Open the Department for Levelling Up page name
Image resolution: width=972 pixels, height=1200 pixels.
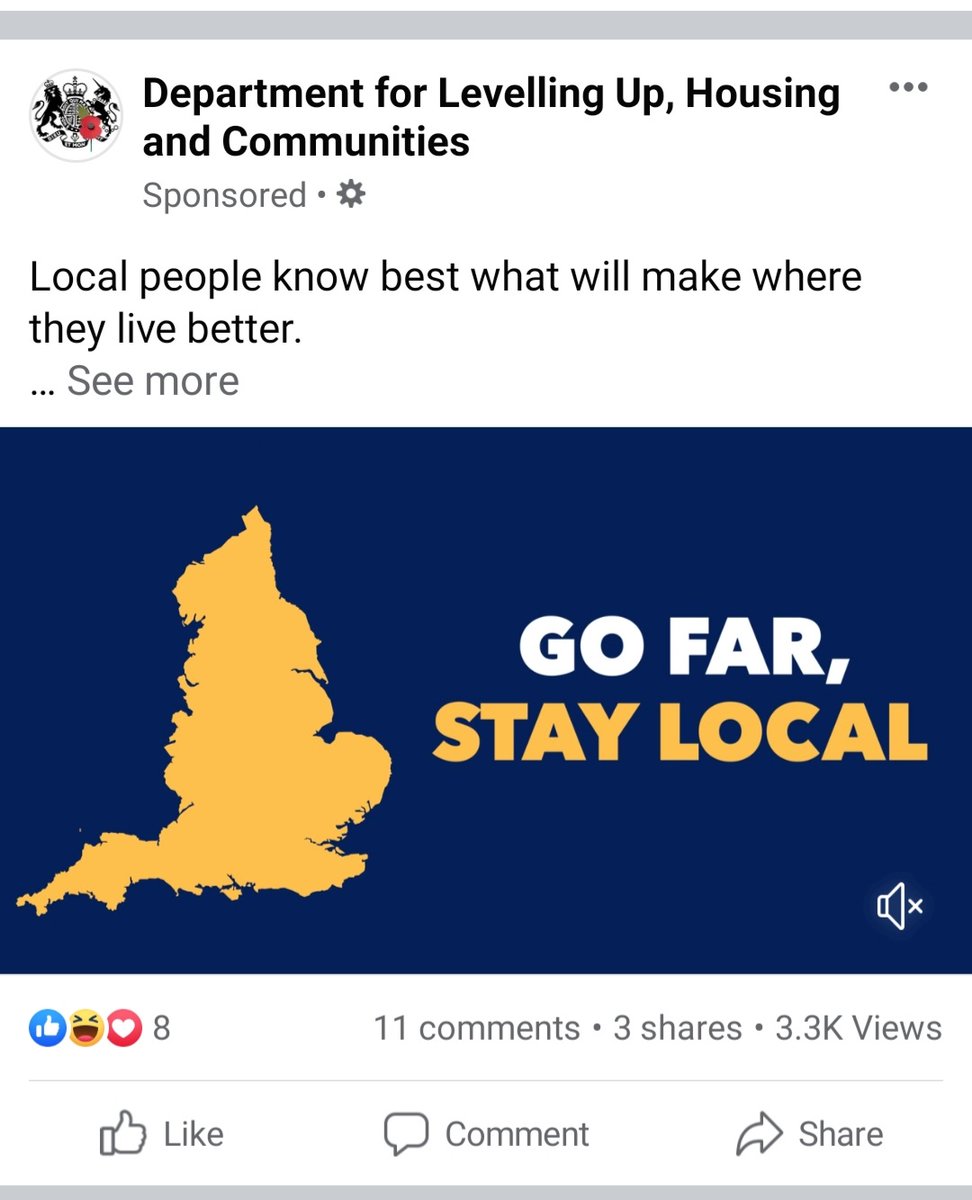491,117
